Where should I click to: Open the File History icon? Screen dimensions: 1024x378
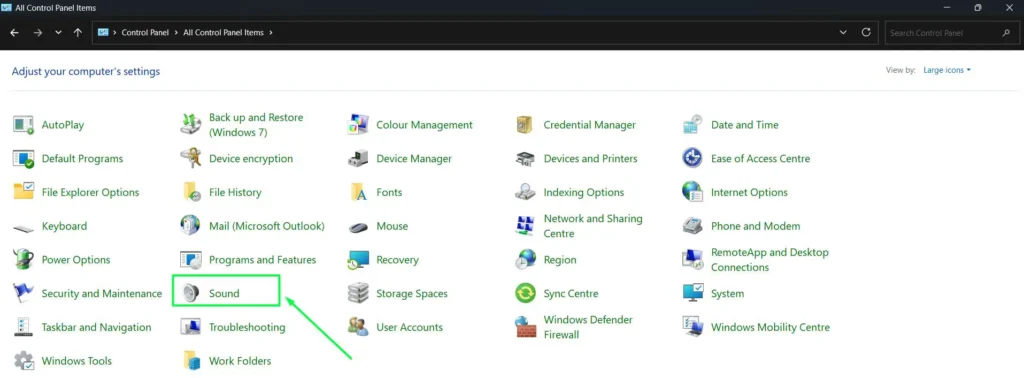(191, 192)
